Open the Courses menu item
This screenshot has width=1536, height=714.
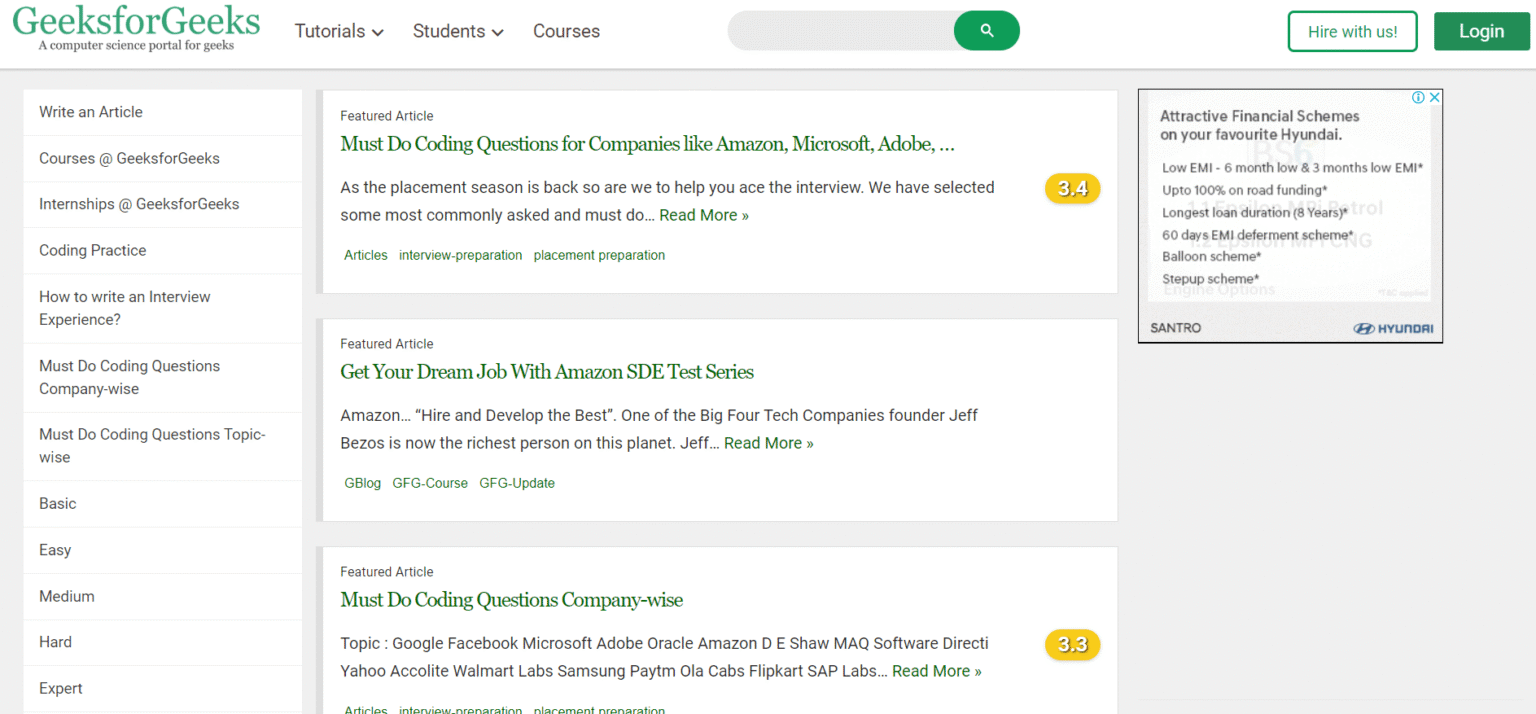566,31
